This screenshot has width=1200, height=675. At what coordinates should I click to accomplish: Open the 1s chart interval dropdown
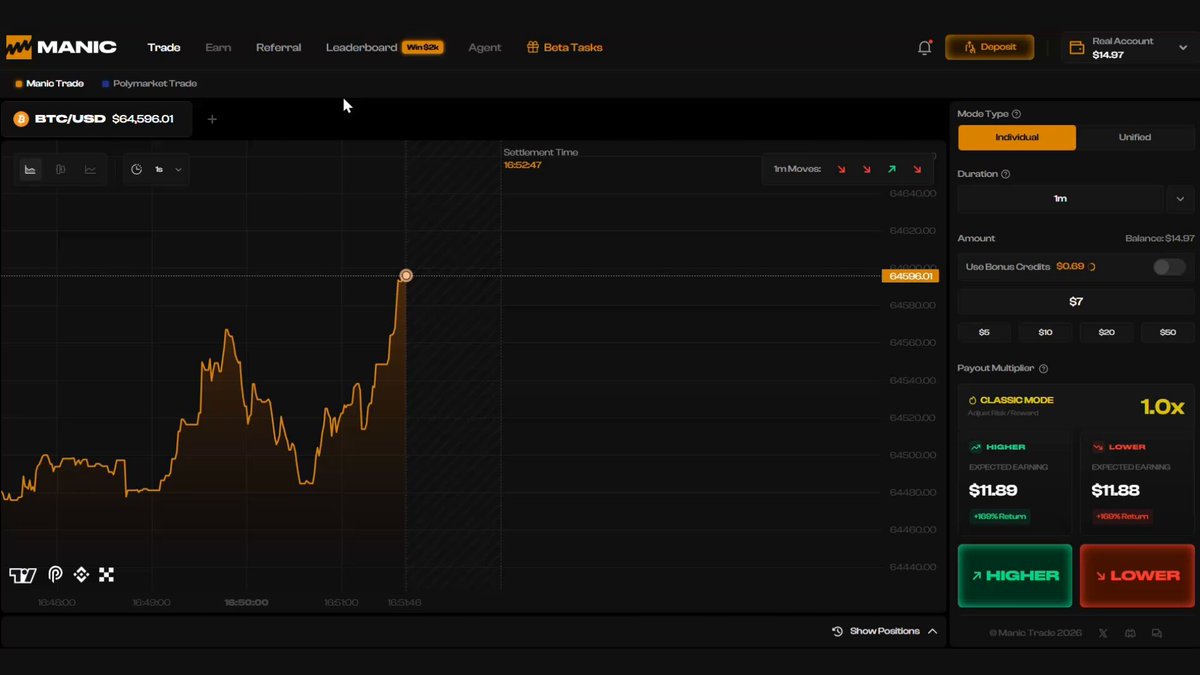click(168, 170)
